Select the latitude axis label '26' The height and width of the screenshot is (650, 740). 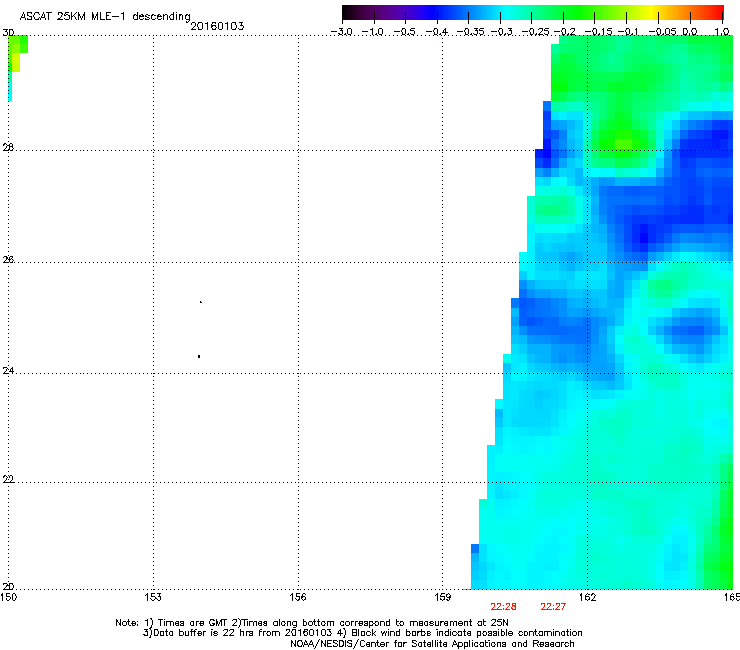click(8, 260)
